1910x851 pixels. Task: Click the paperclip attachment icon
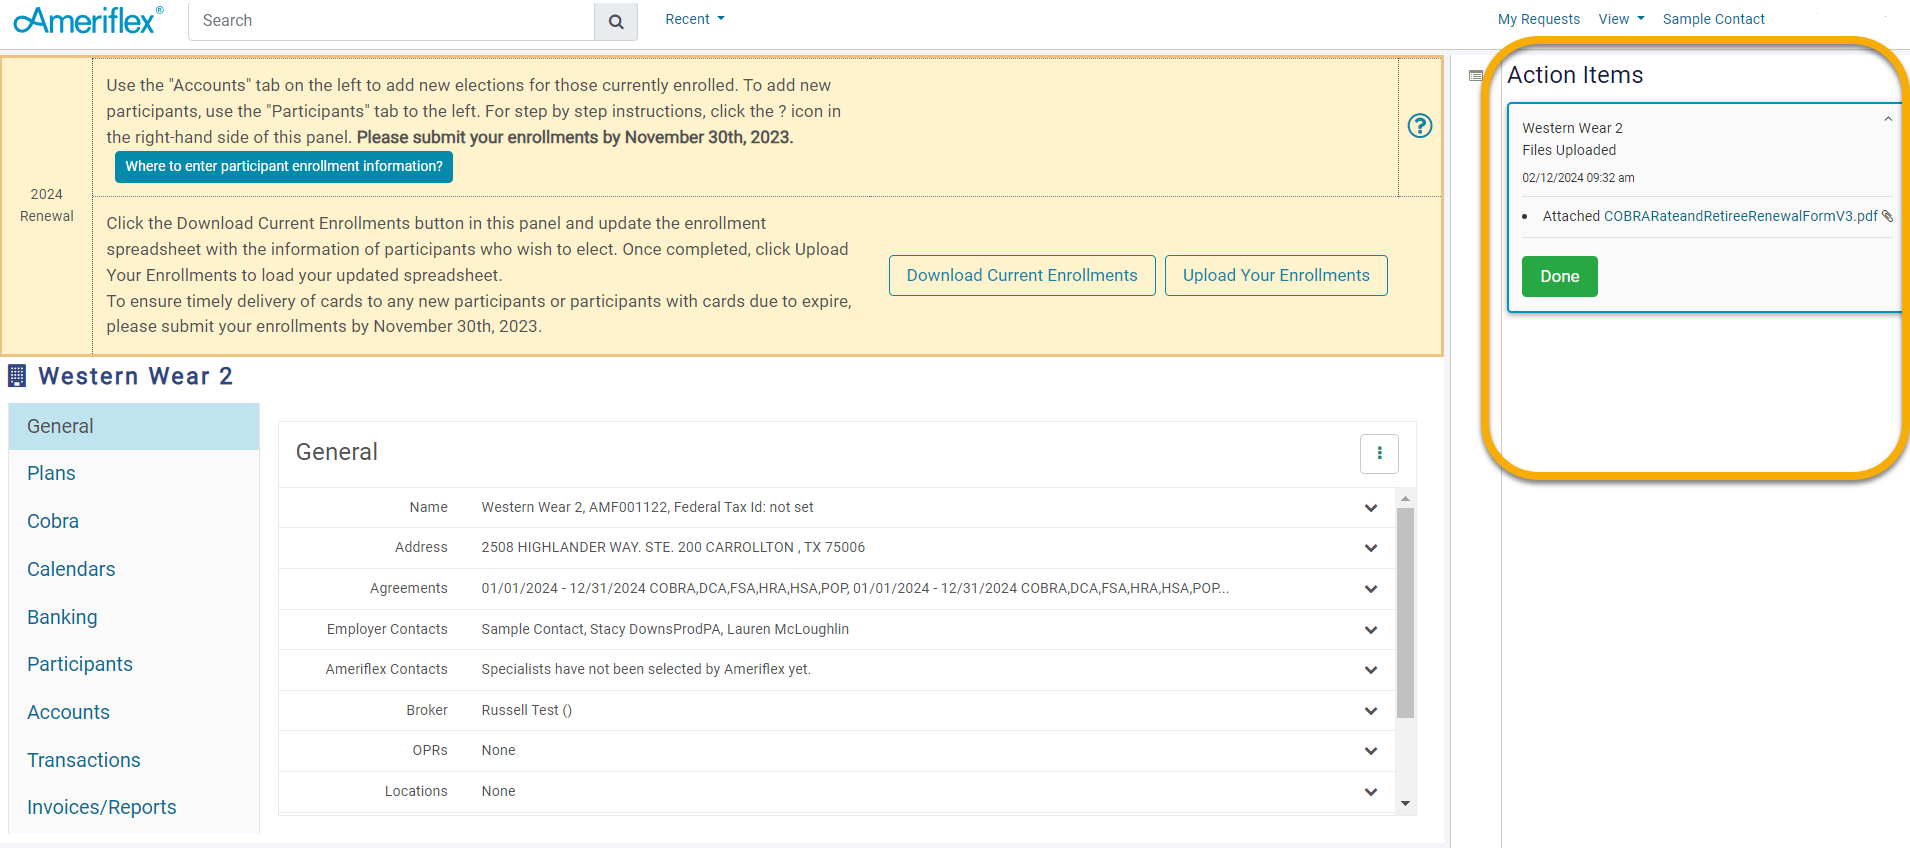(1887, 216)
